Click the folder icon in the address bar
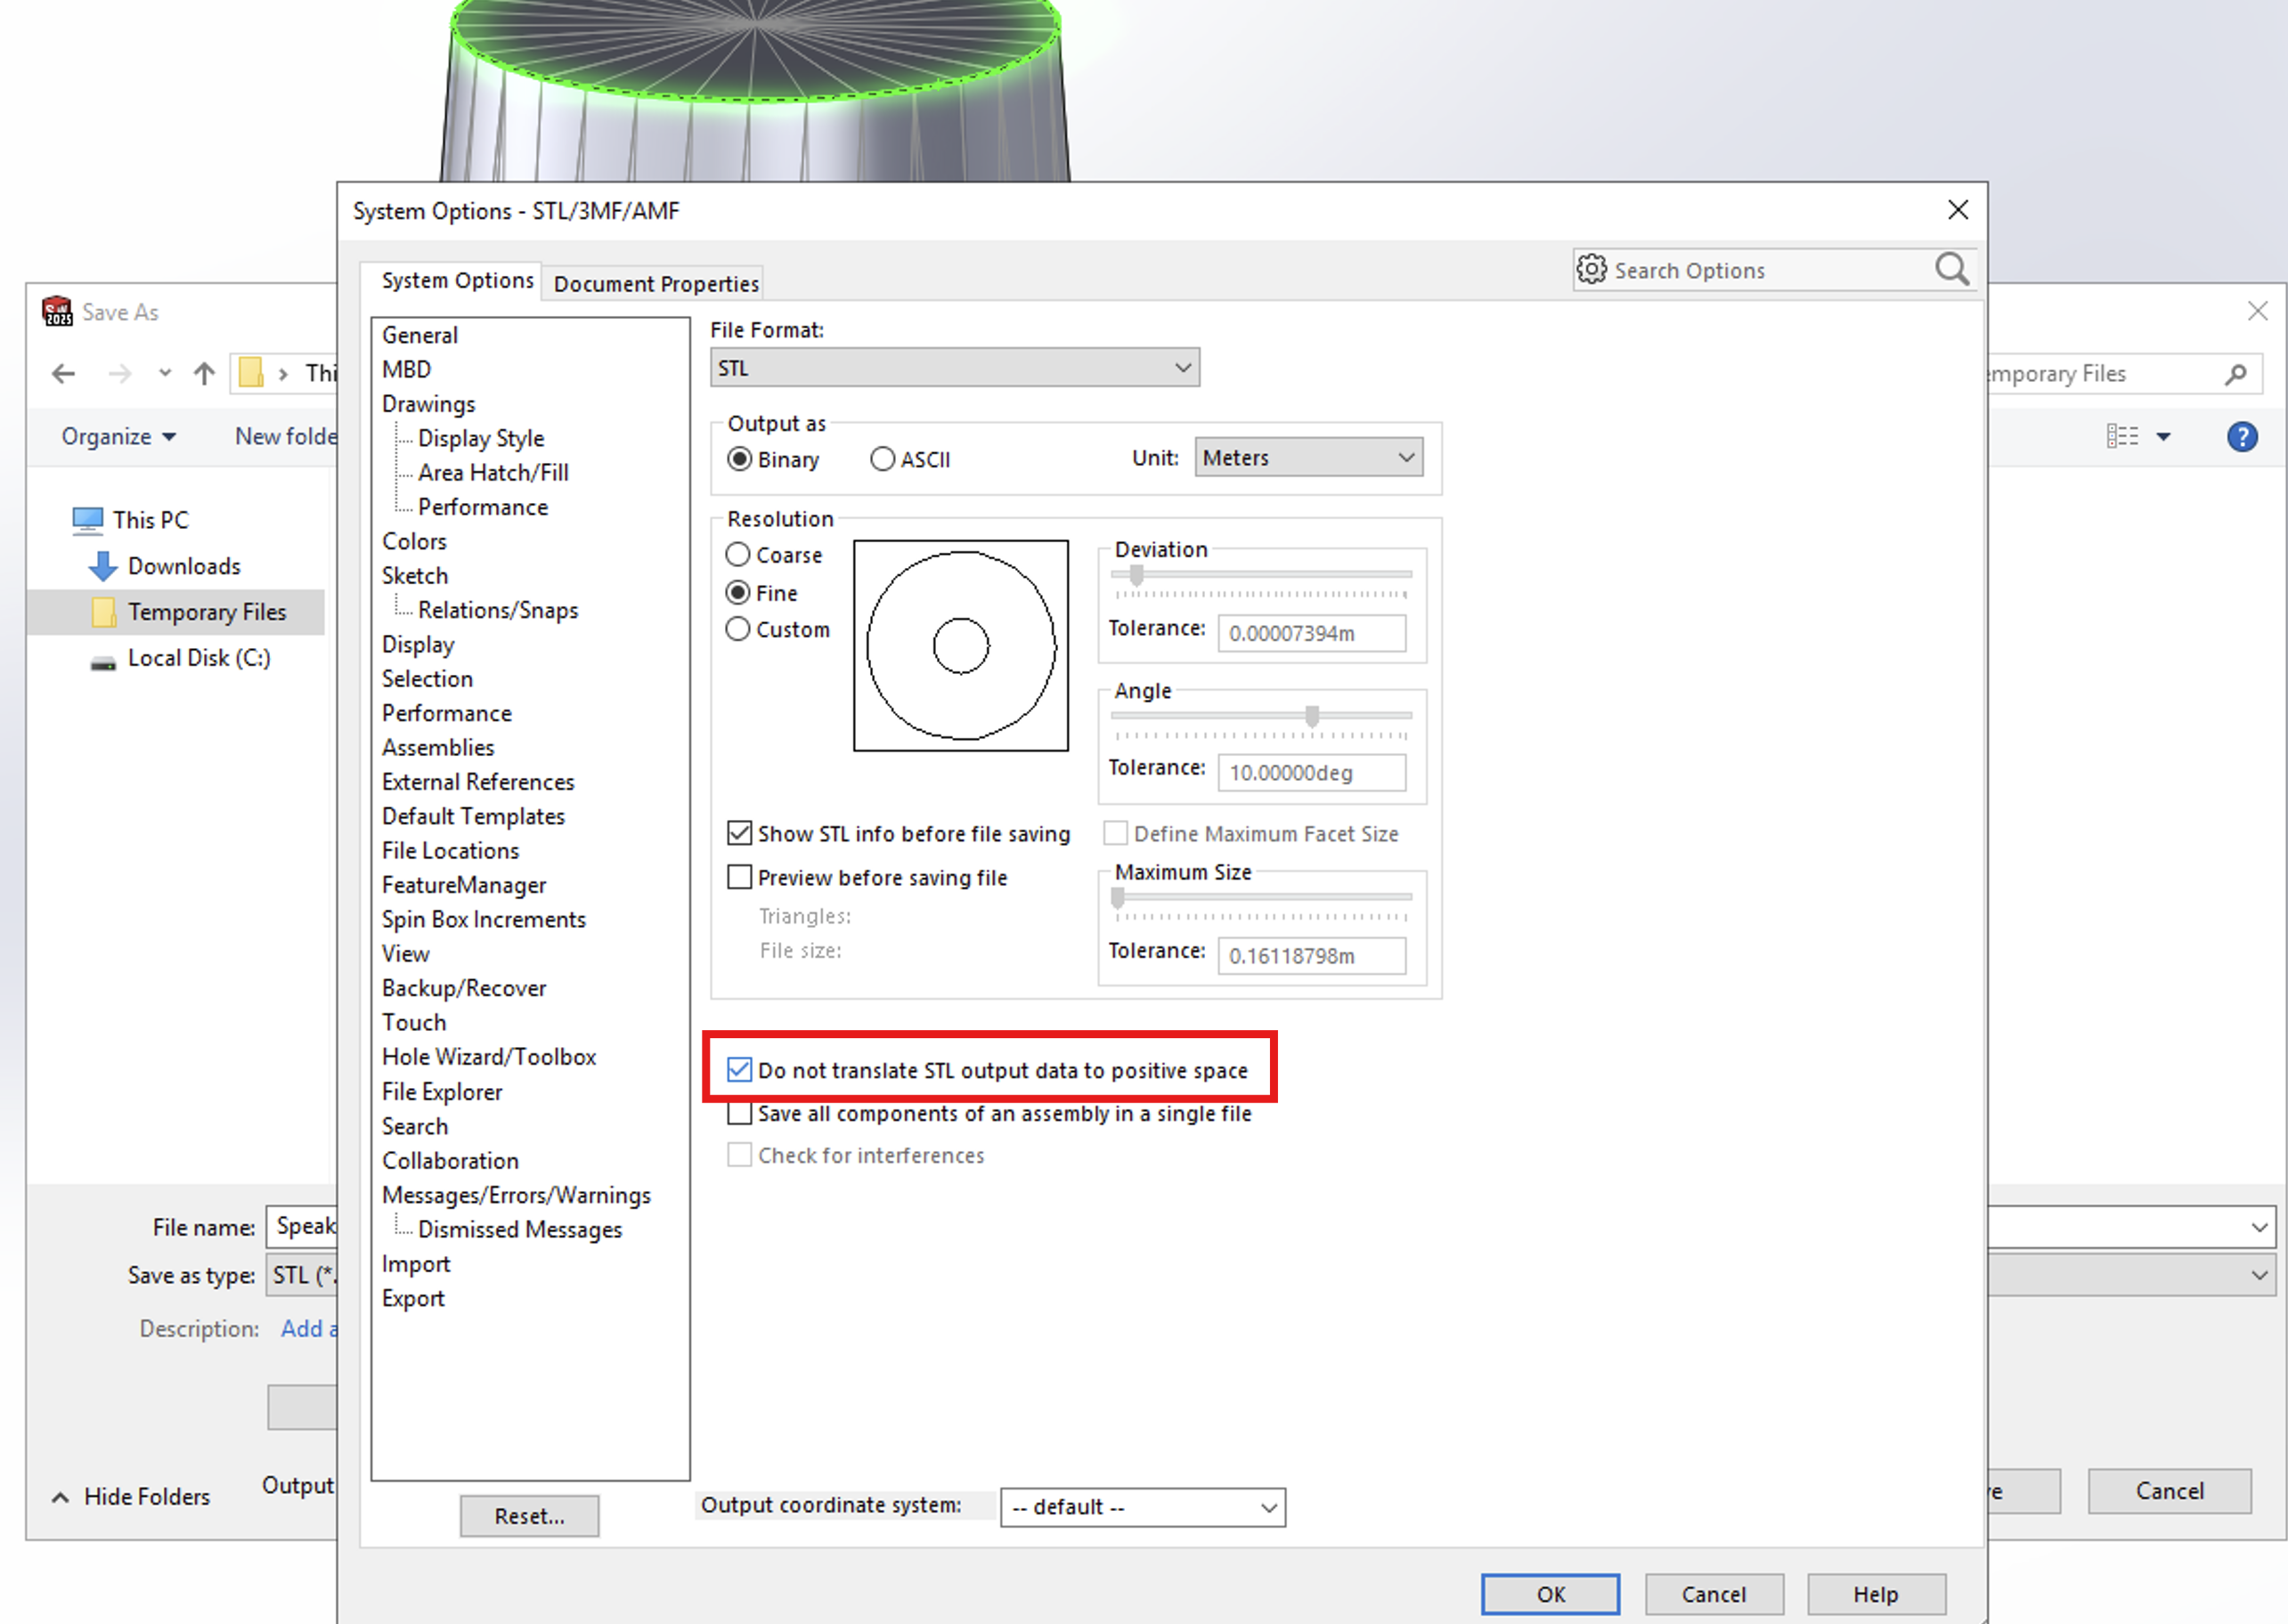The width and height of the screenshot is (2288, 1624). pyautogui.click(x=251, y=374)
